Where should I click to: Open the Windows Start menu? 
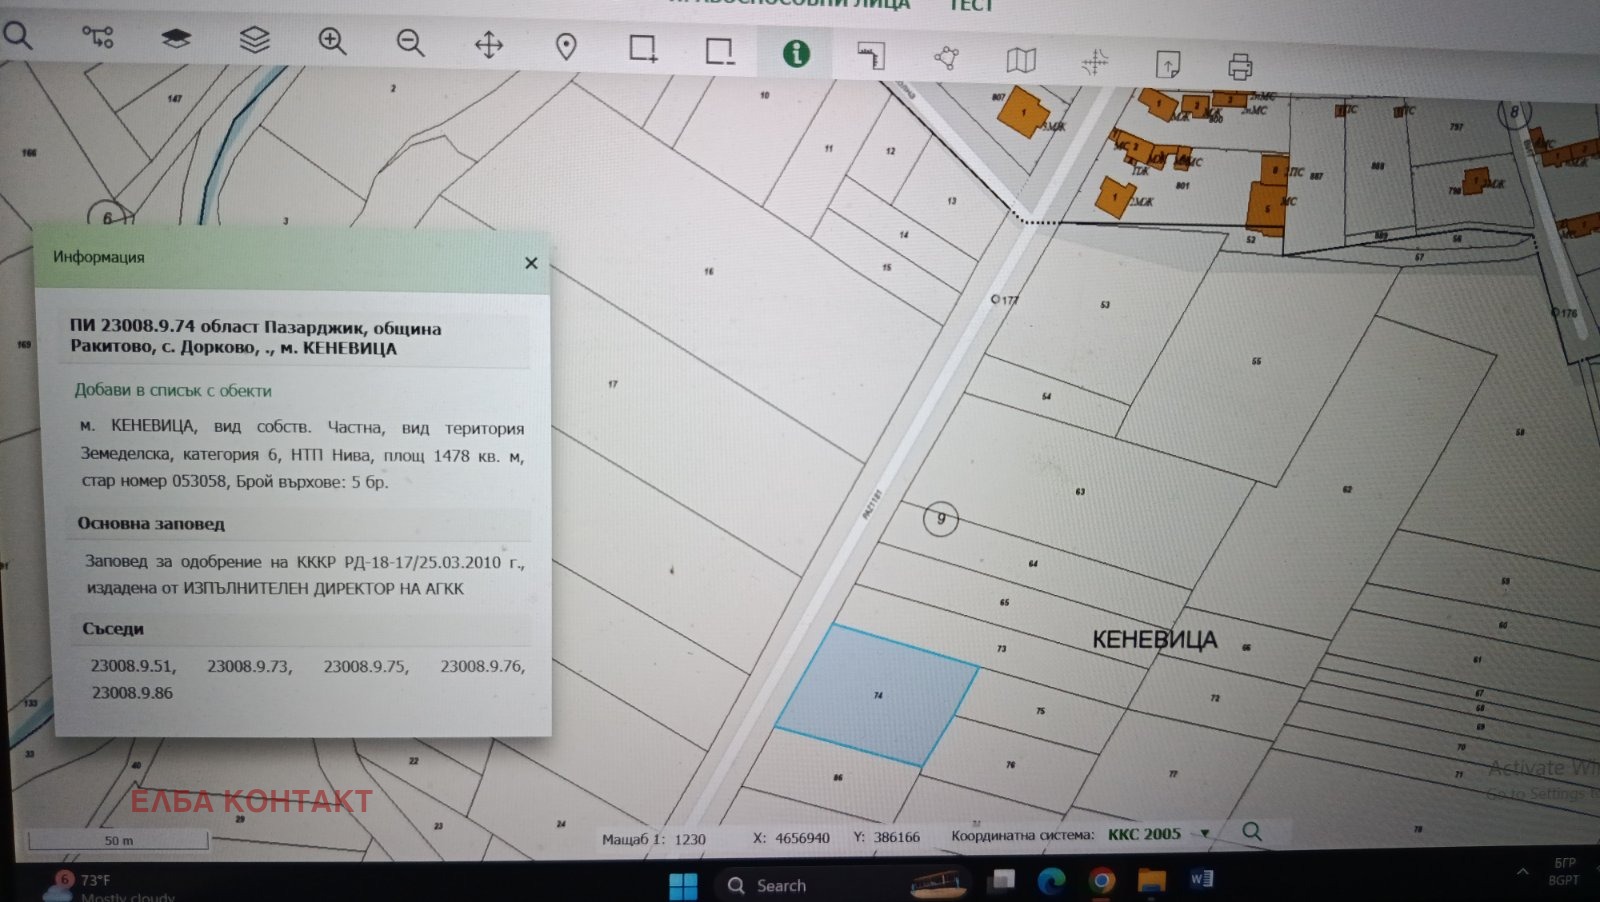point(683,885)
